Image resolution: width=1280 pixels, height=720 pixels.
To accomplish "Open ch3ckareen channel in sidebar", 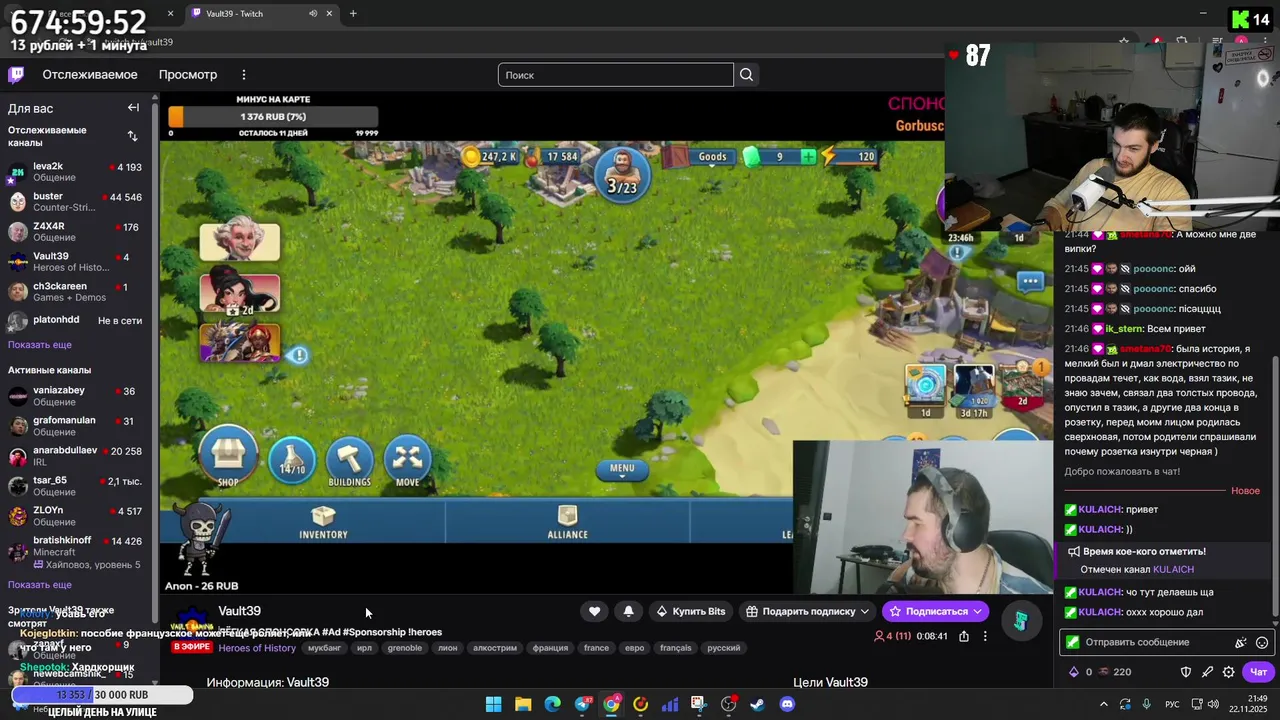I will coord(76,292).
